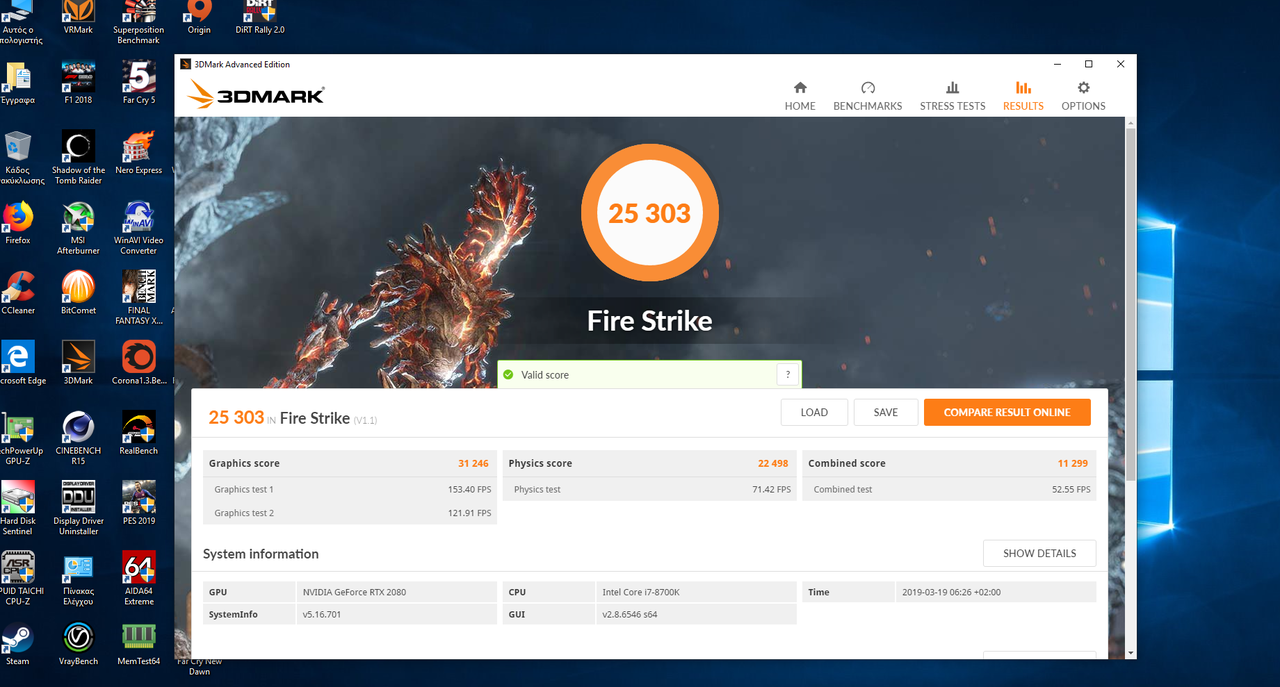The height and width of the screenshot is (687, 1280).
Task: Launch the 3DMark desktop shortcut
Action: (x=78, y=363)
